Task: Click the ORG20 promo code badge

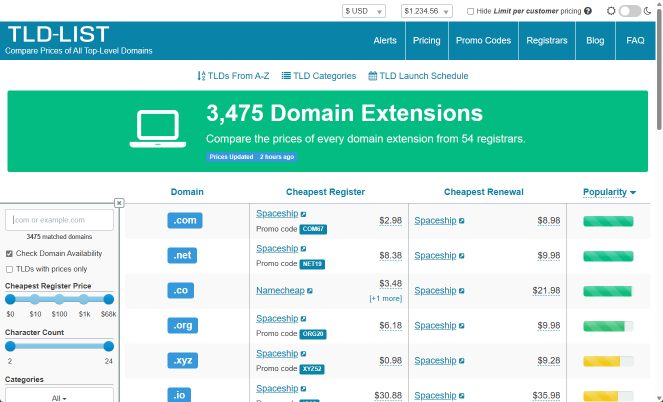Action: point(313,334)
